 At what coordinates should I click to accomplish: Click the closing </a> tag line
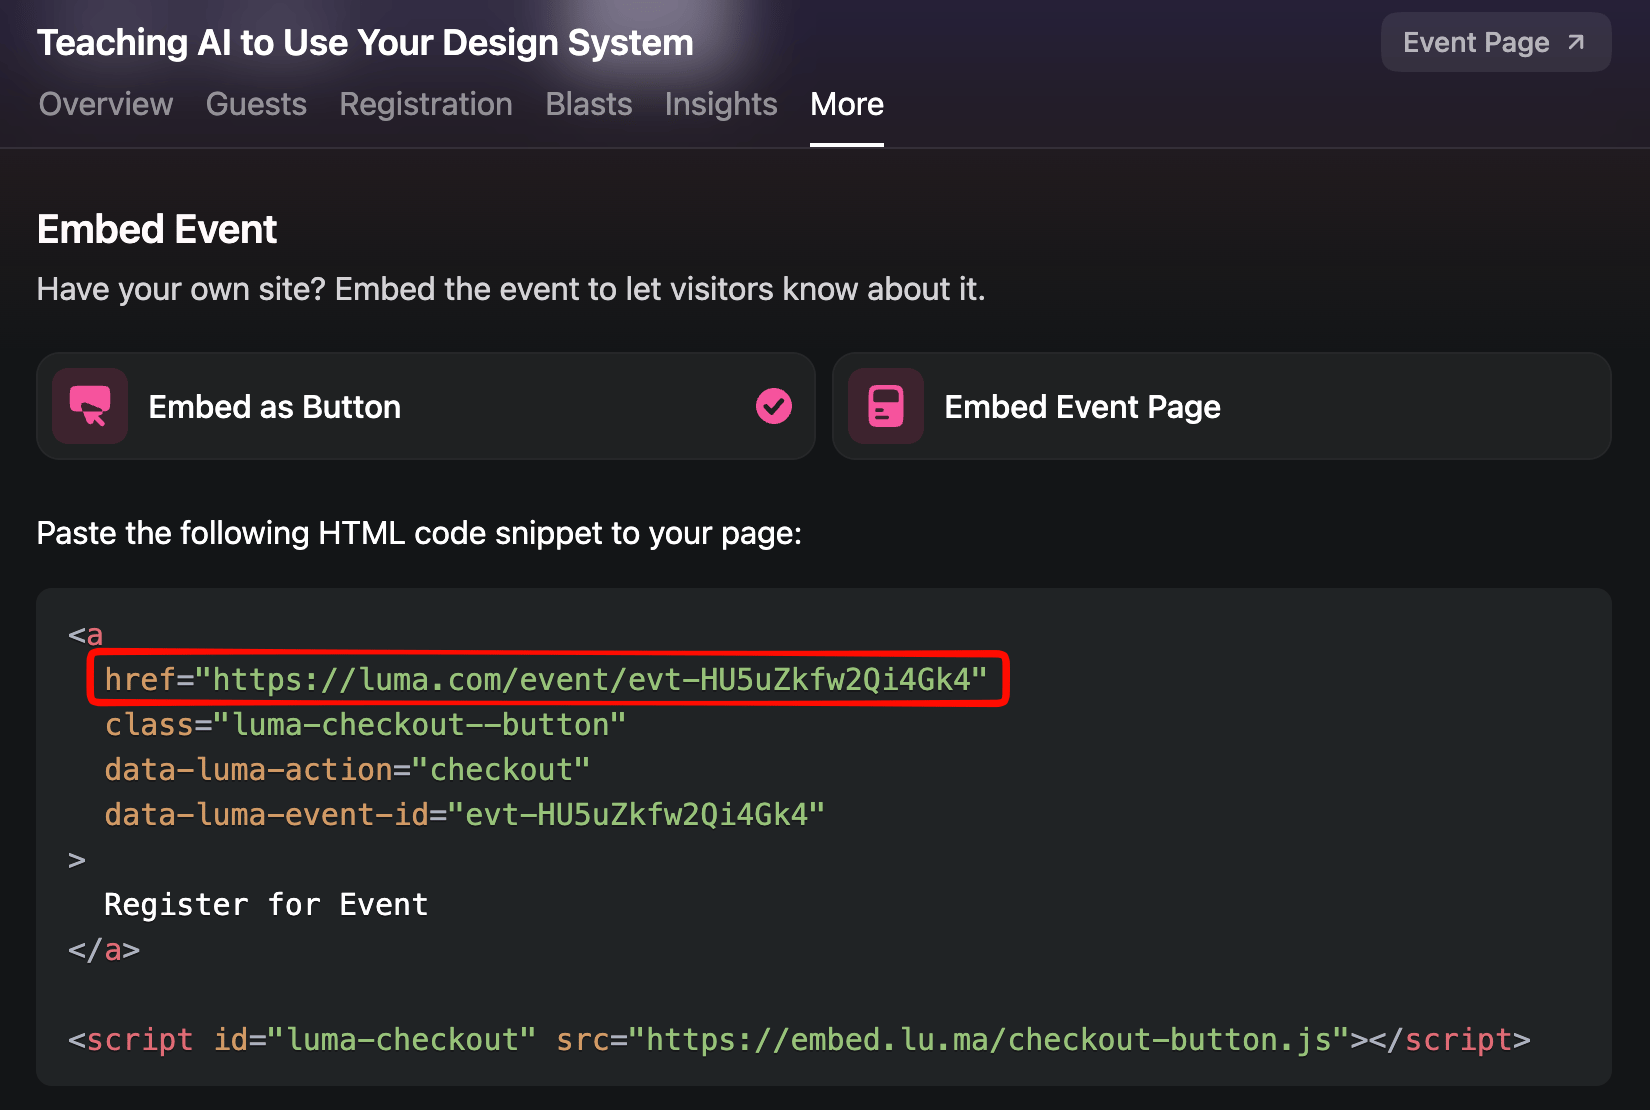(x=104, y=950)
